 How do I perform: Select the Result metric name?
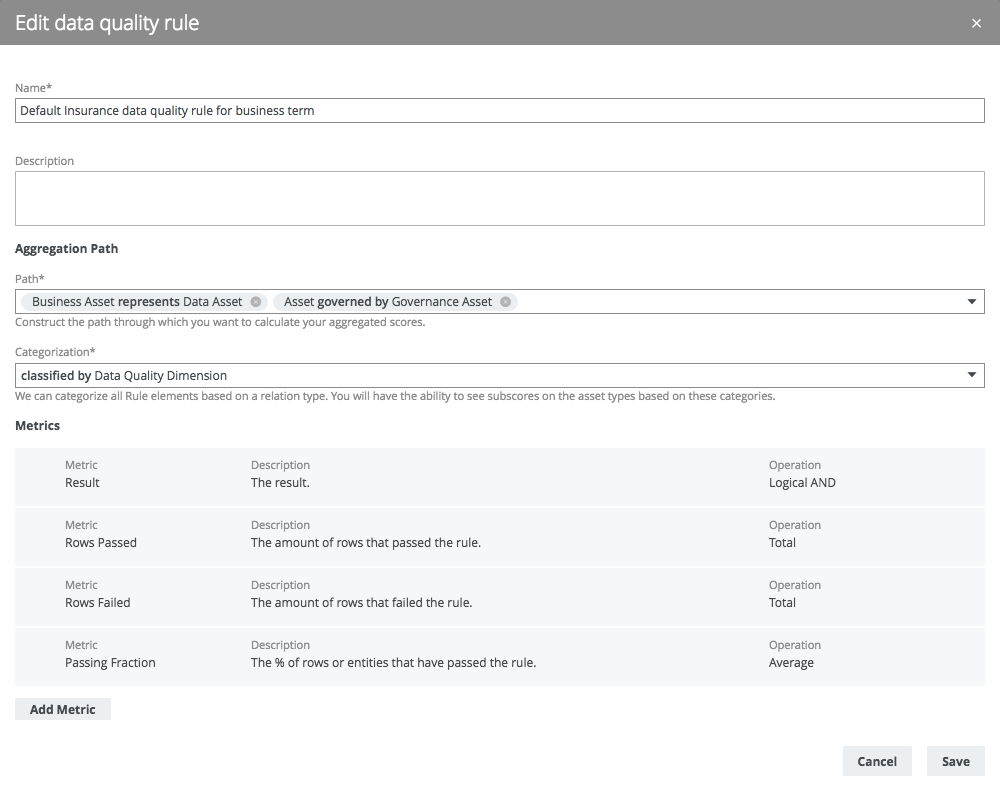tap(82, 483)
